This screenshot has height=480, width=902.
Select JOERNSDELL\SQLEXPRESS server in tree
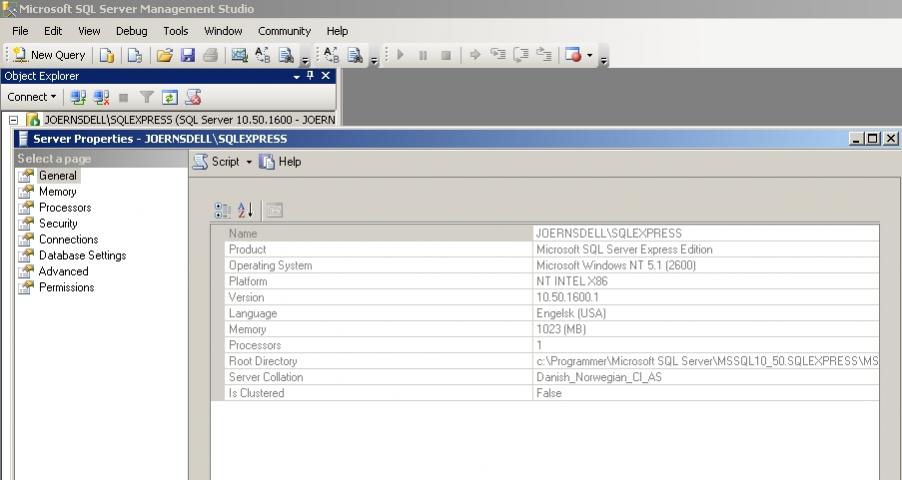click(190, 120)
